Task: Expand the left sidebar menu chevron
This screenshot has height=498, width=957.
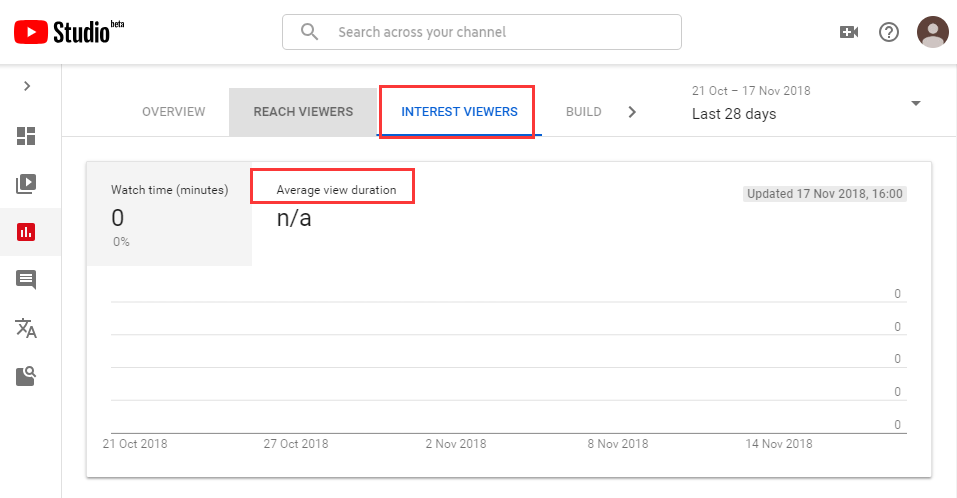Action: [27, 86]
